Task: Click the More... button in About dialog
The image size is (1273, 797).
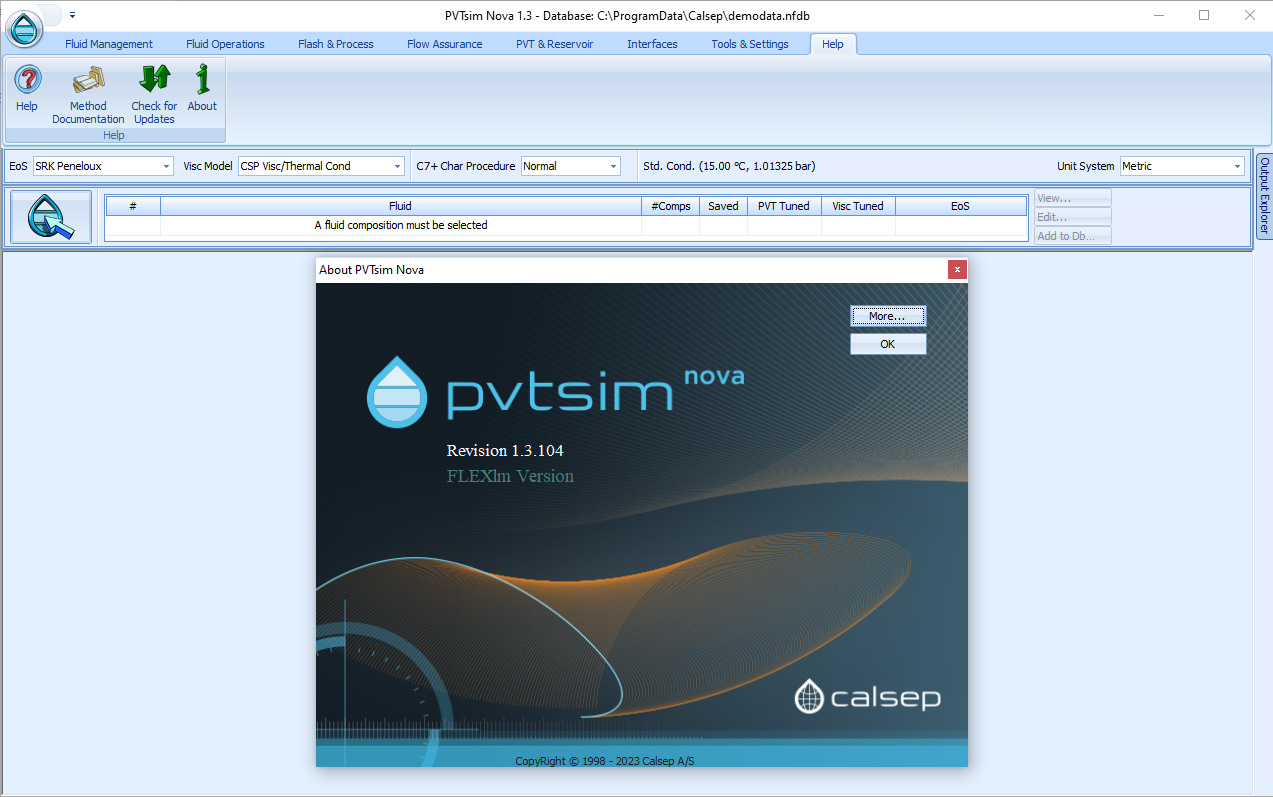Action: pyautogui.click(x=888, y=316)
